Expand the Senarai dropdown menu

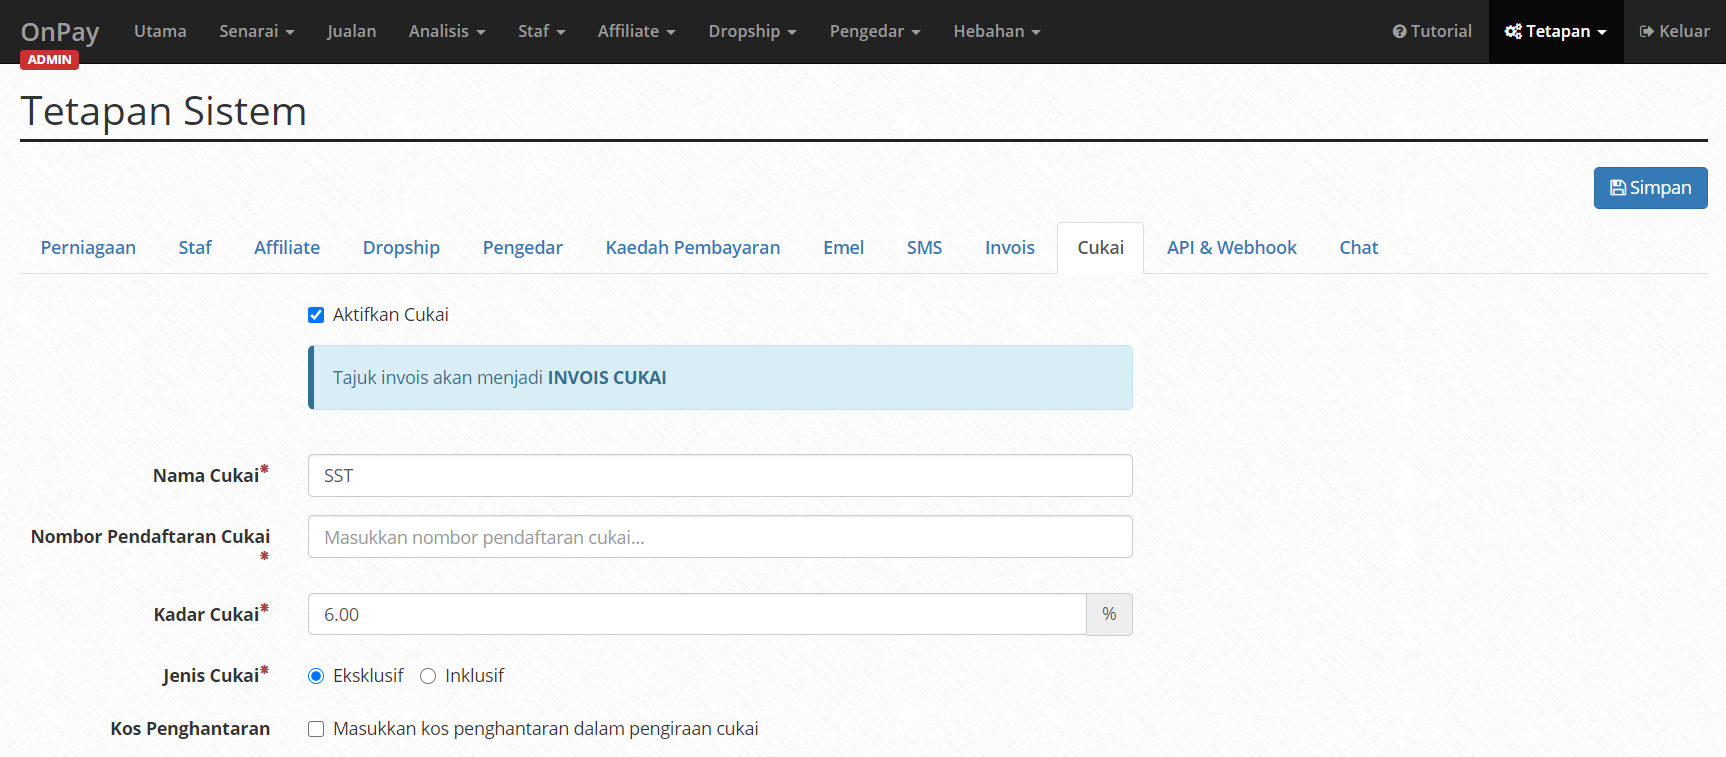(257, 32)
